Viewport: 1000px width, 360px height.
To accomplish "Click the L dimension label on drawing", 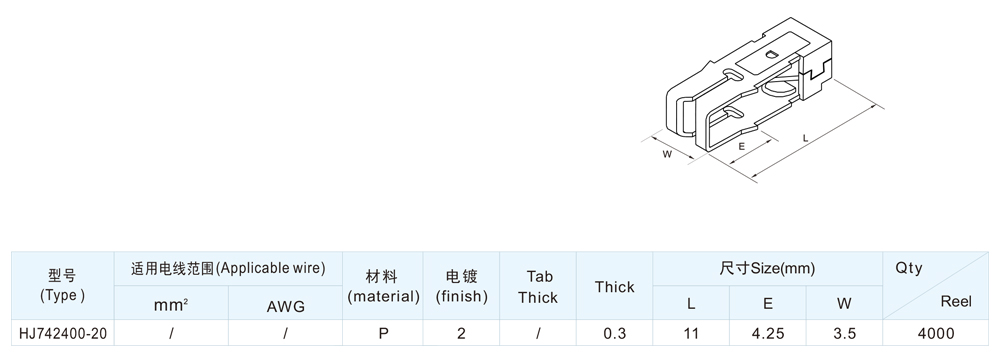I will tap(805, 138).
